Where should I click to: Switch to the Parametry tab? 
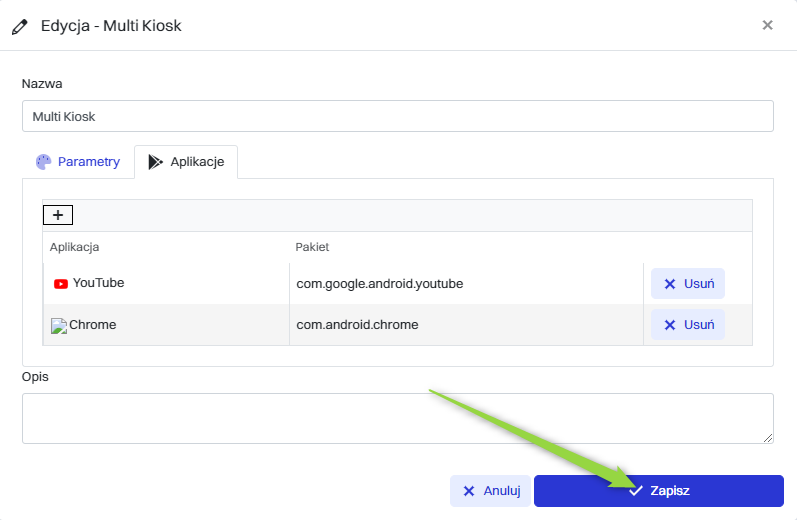[78, 161]
